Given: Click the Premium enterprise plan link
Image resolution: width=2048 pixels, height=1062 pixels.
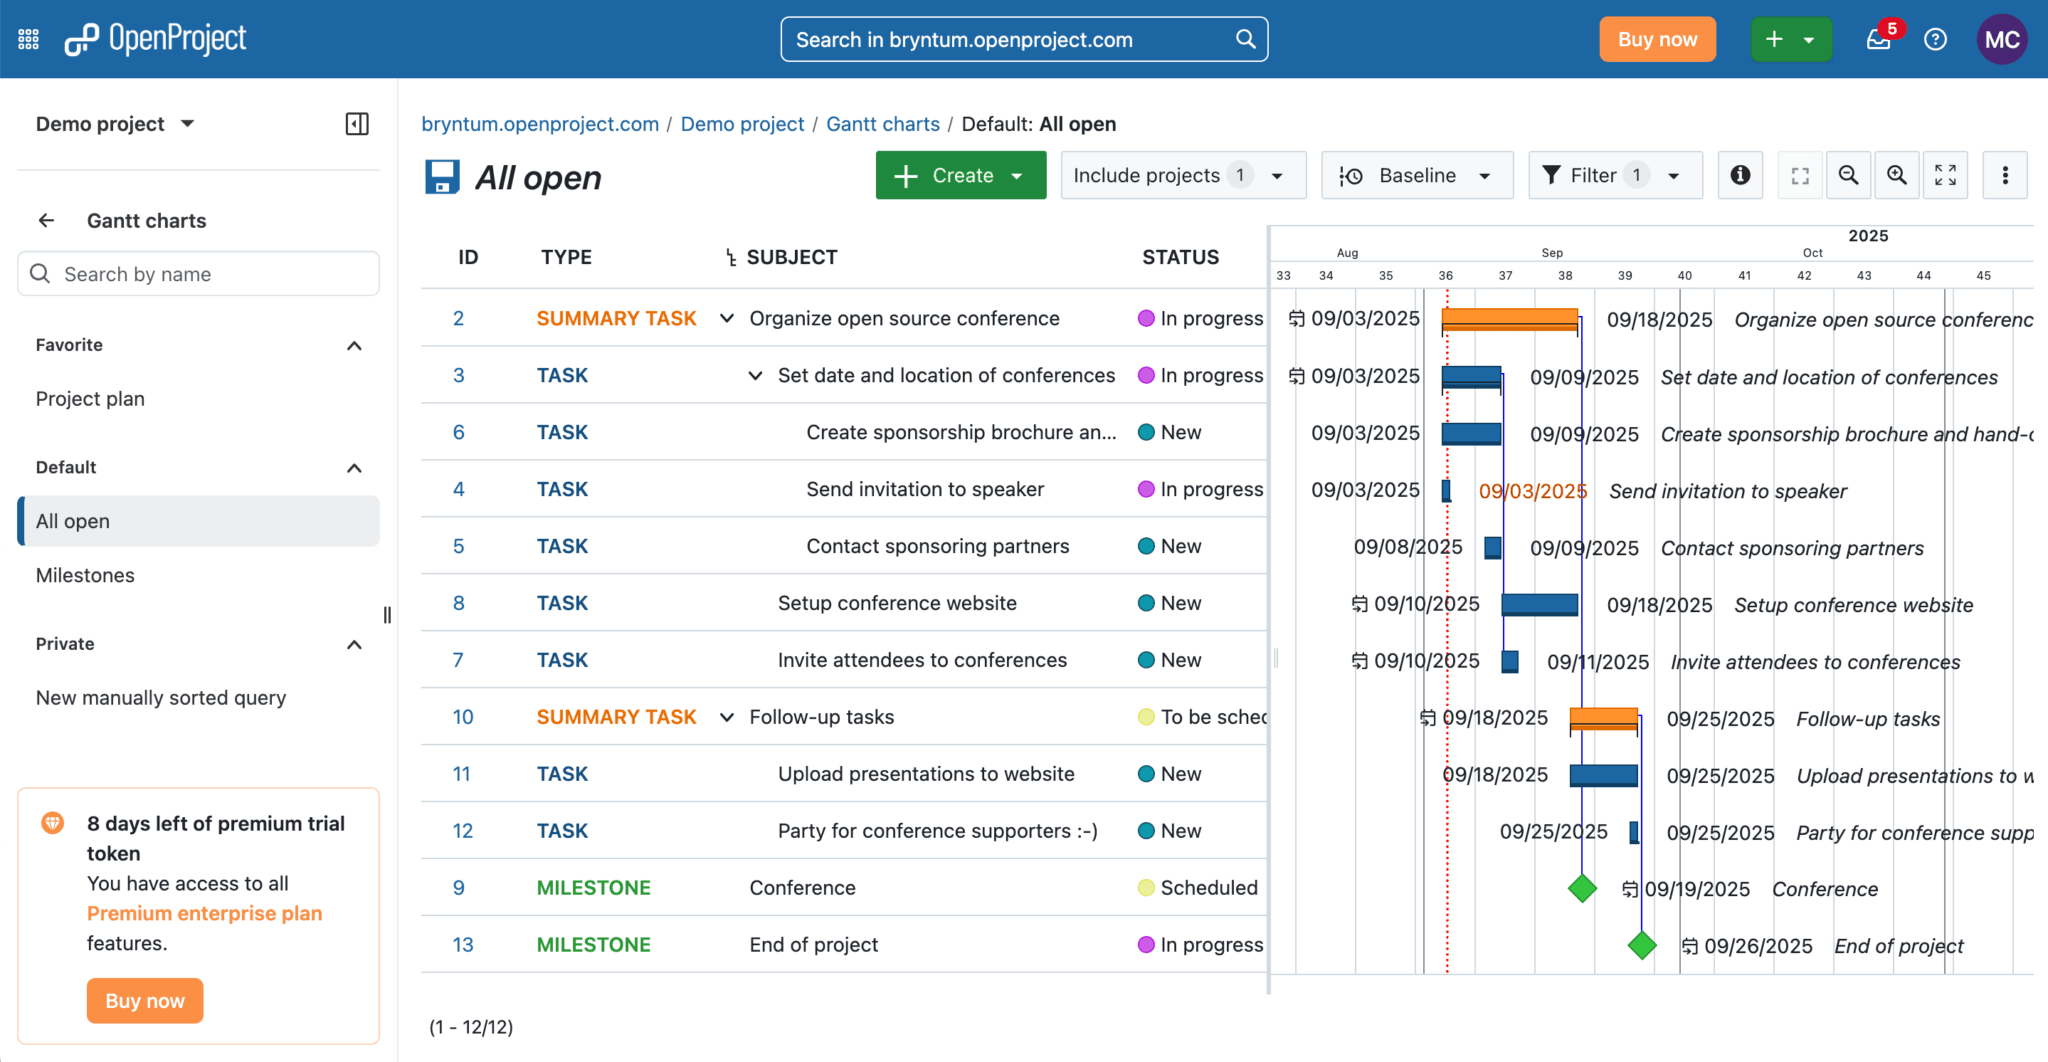Looking at the screenshot, I should [x=204, y=913].
